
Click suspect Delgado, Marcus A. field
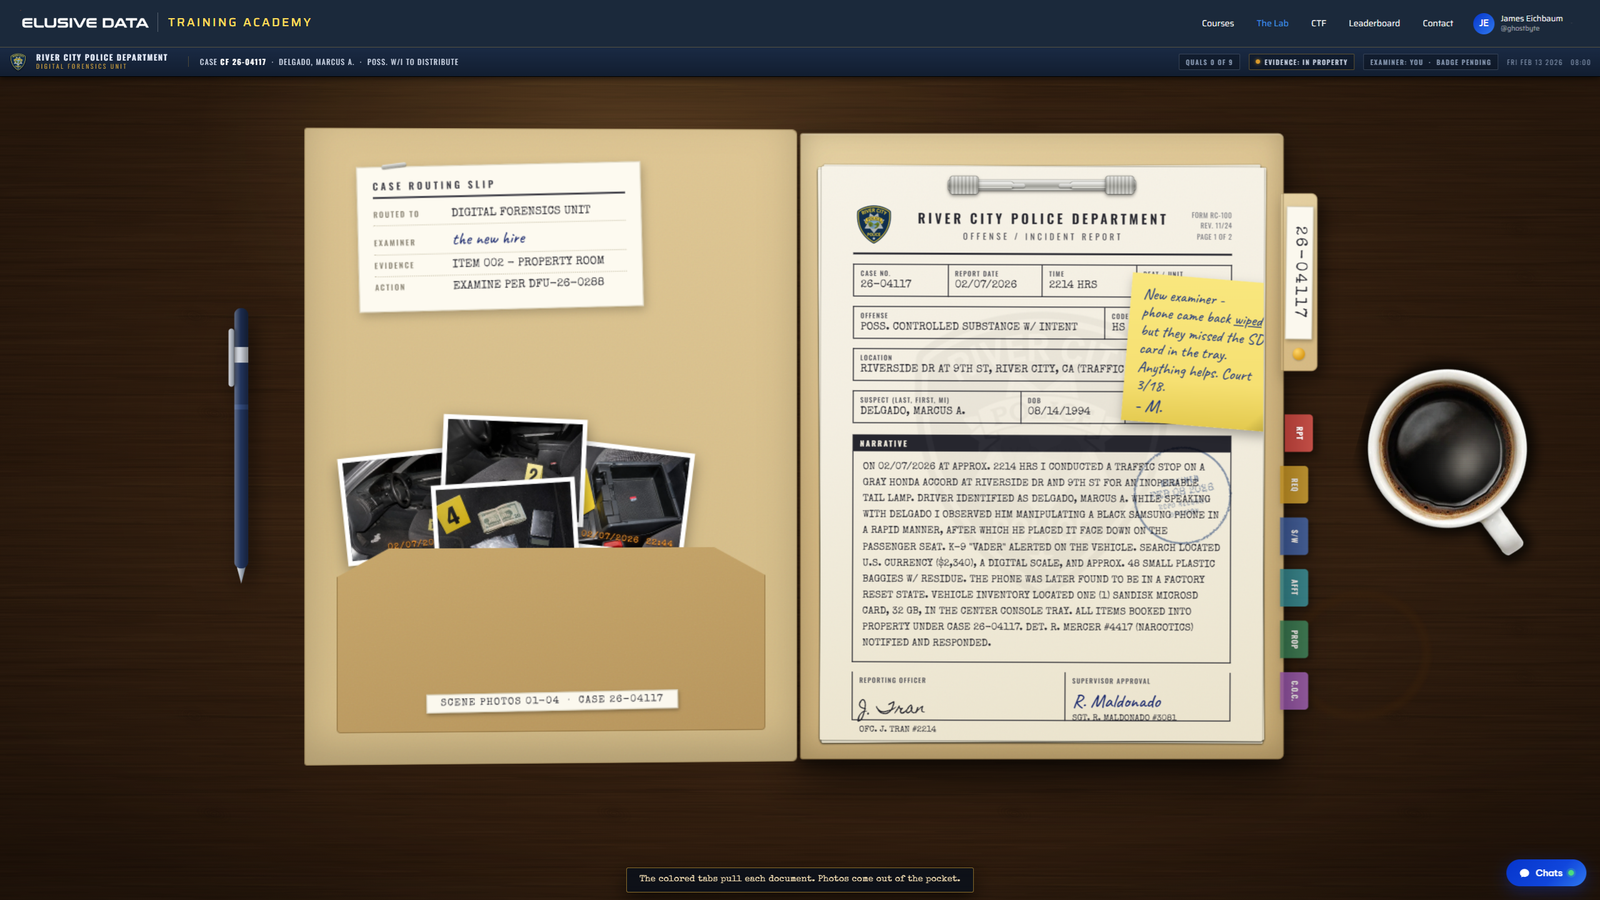(x=936, y=407)
